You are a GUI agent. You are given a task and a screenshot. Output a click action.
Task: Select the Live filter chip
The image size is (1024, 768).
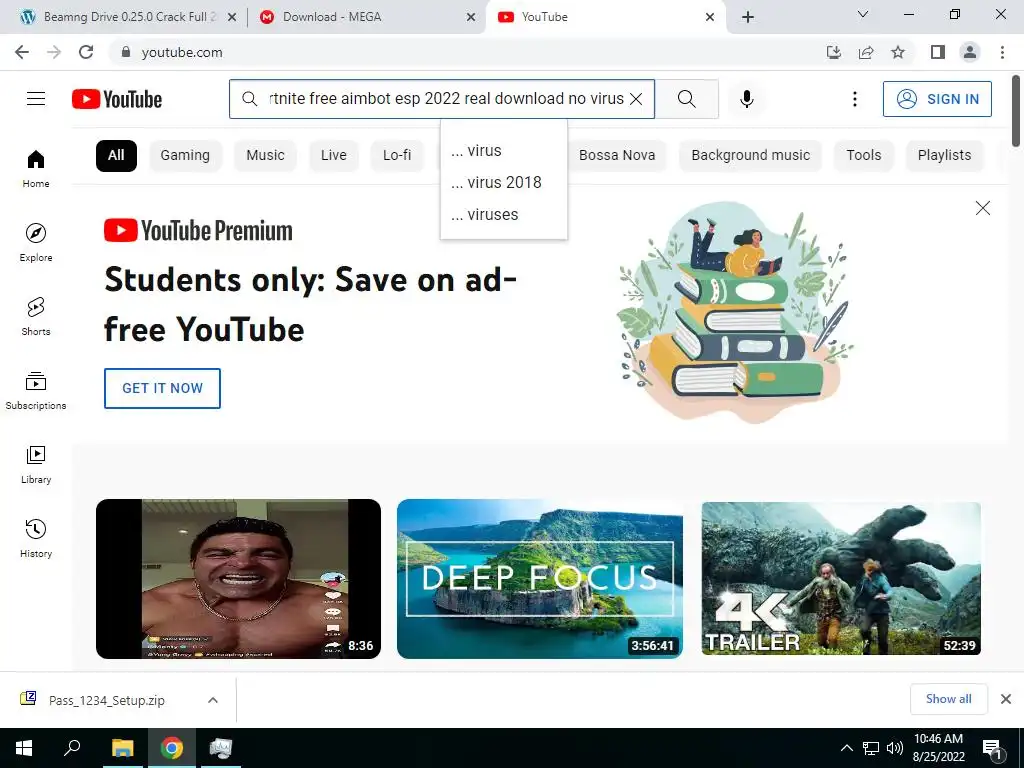334,155
